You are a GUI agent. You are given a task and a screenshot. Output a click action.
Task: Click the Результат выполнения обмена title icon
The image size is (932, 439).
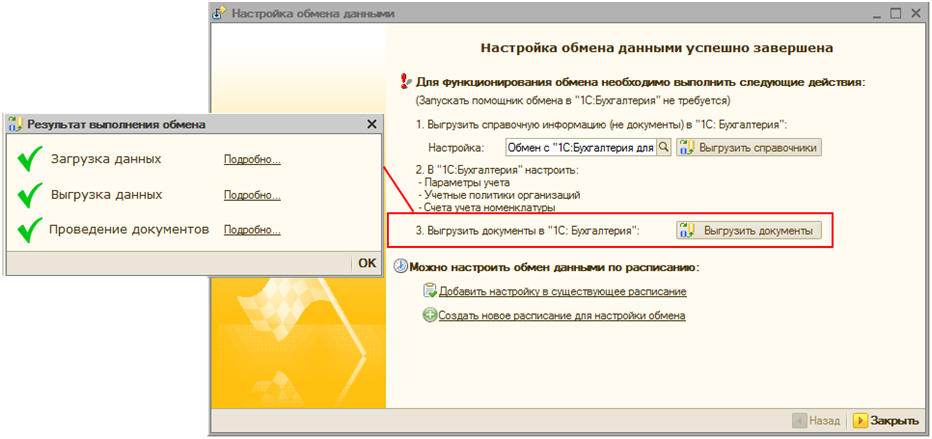pyautogui.click(x=14, y=125)
